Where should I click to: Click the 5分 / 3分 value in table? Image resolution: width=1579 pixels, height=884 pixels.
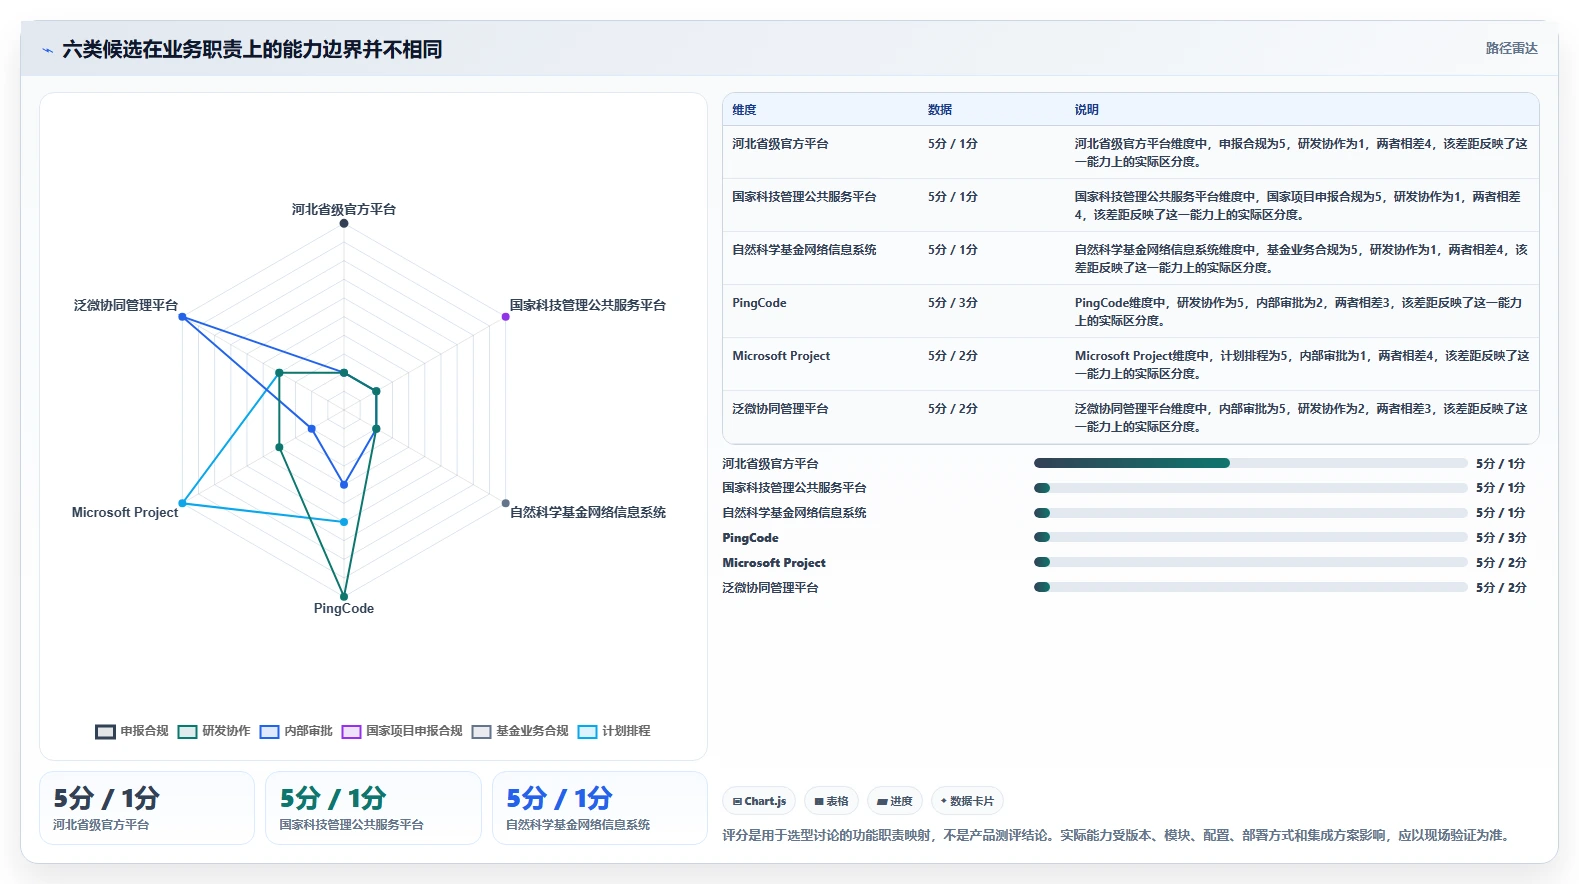(x=952, y=303)
